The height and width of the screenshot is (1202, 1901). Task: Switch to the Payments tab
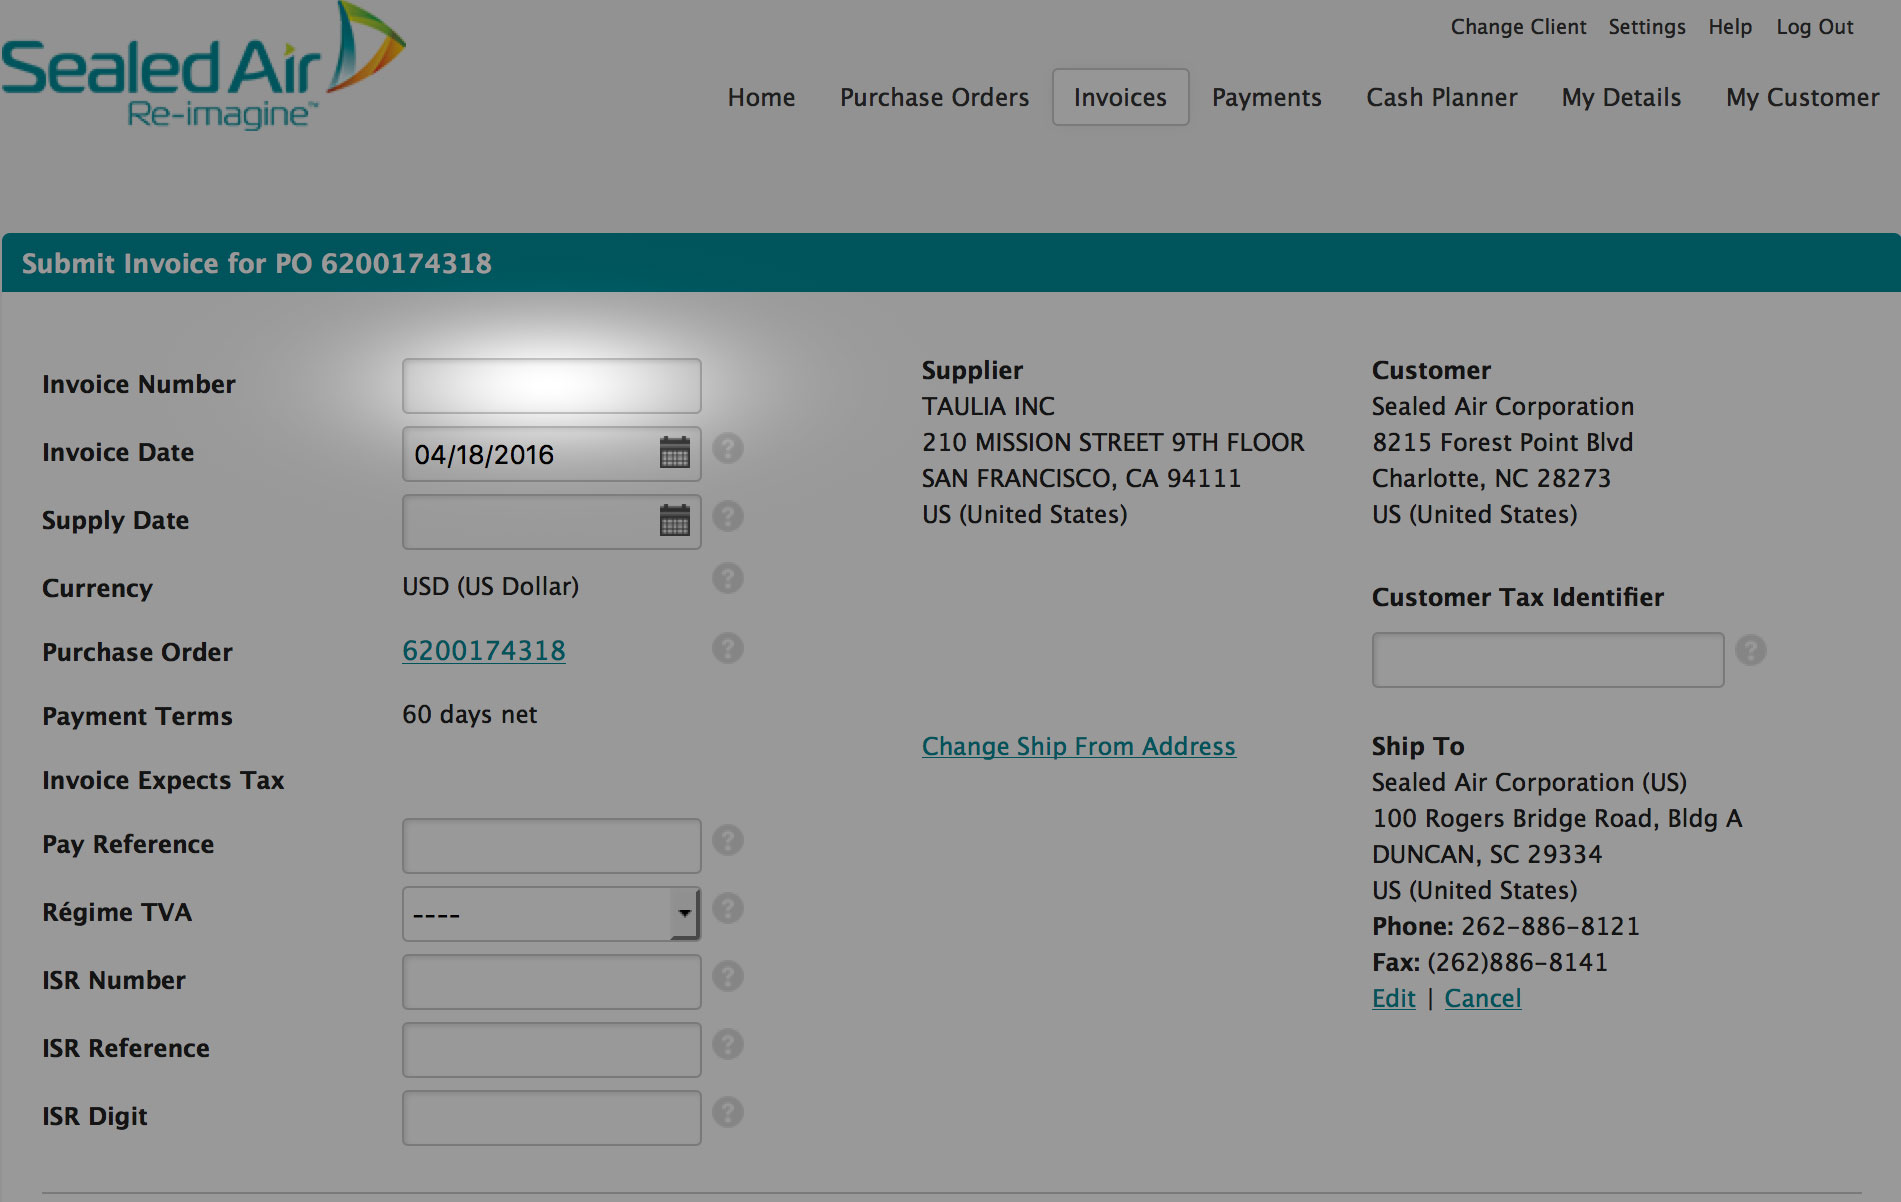click(x=1267, y=97)
